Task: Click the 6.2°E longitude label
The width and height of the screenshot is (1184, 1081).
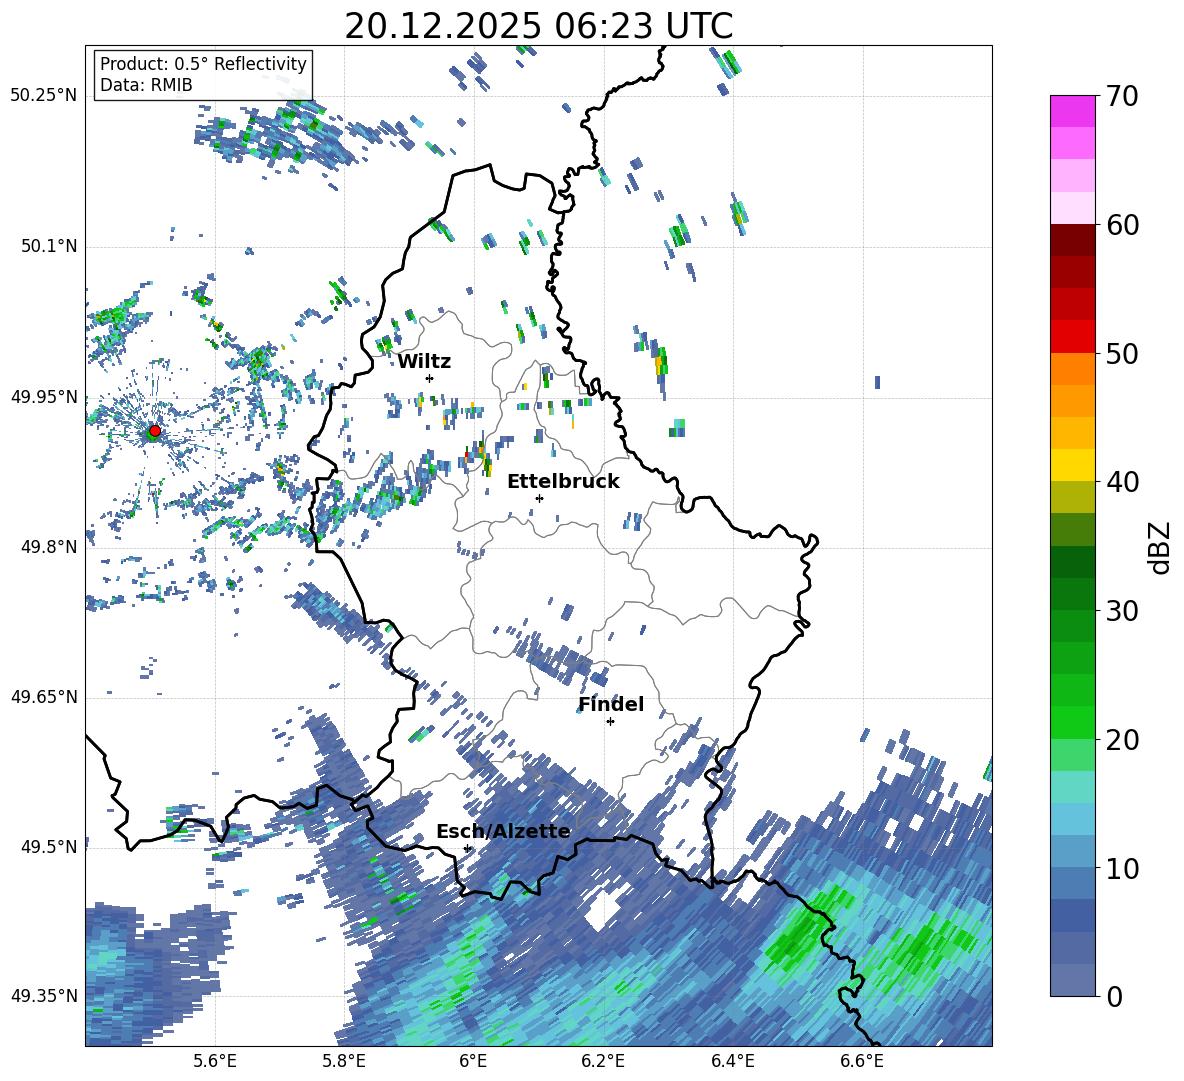Action: [x=603, y=1061]
